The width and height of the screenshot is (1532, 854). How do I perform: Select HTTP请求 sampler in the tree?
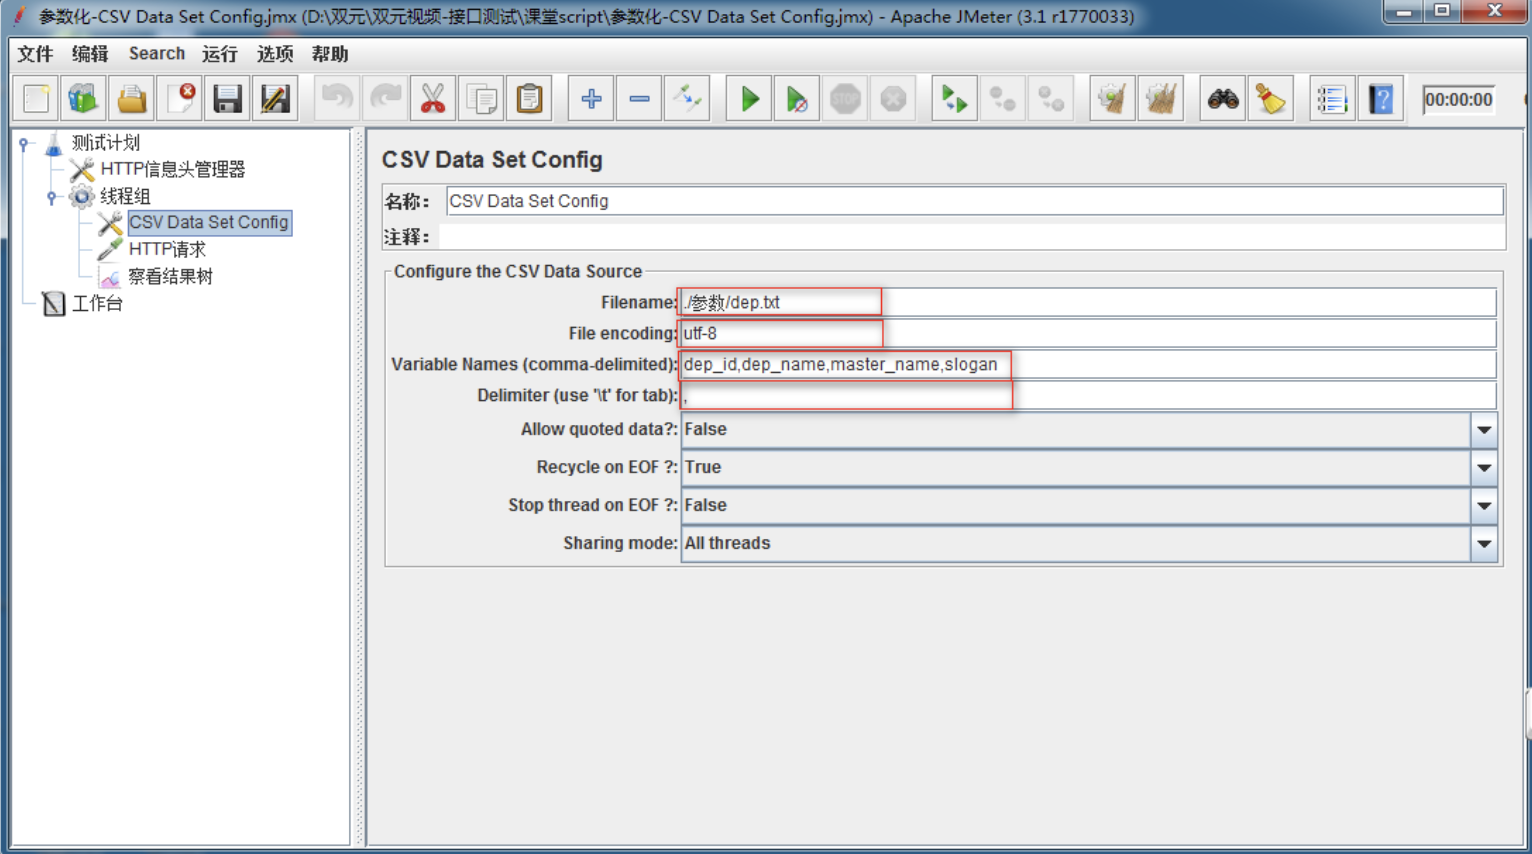coord(167,249)
